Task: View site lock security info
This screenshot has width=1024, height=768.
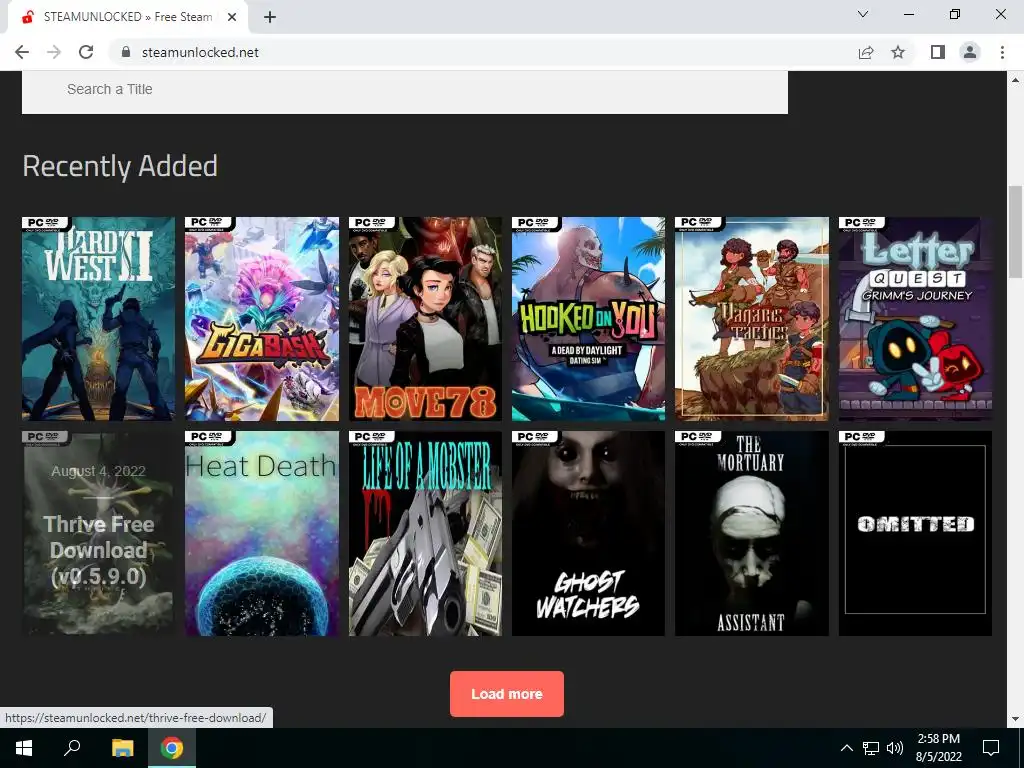Action: click(x=126, y=52)
